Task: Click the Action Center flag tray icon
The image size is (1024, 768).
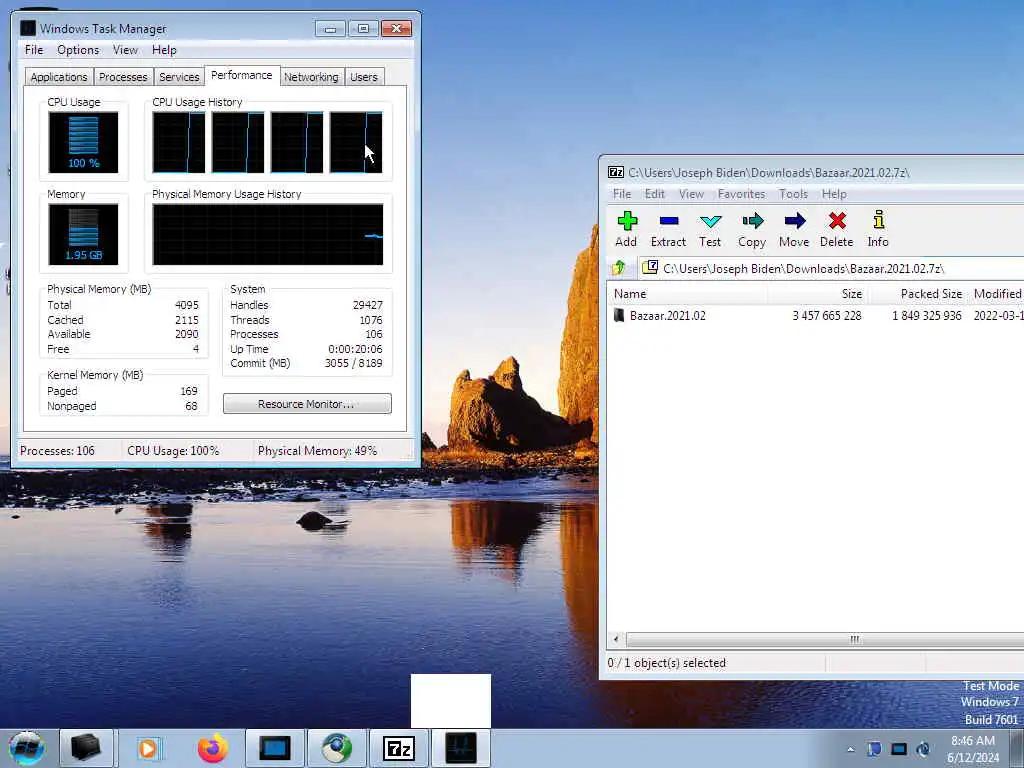Action: tap(874, 749)
